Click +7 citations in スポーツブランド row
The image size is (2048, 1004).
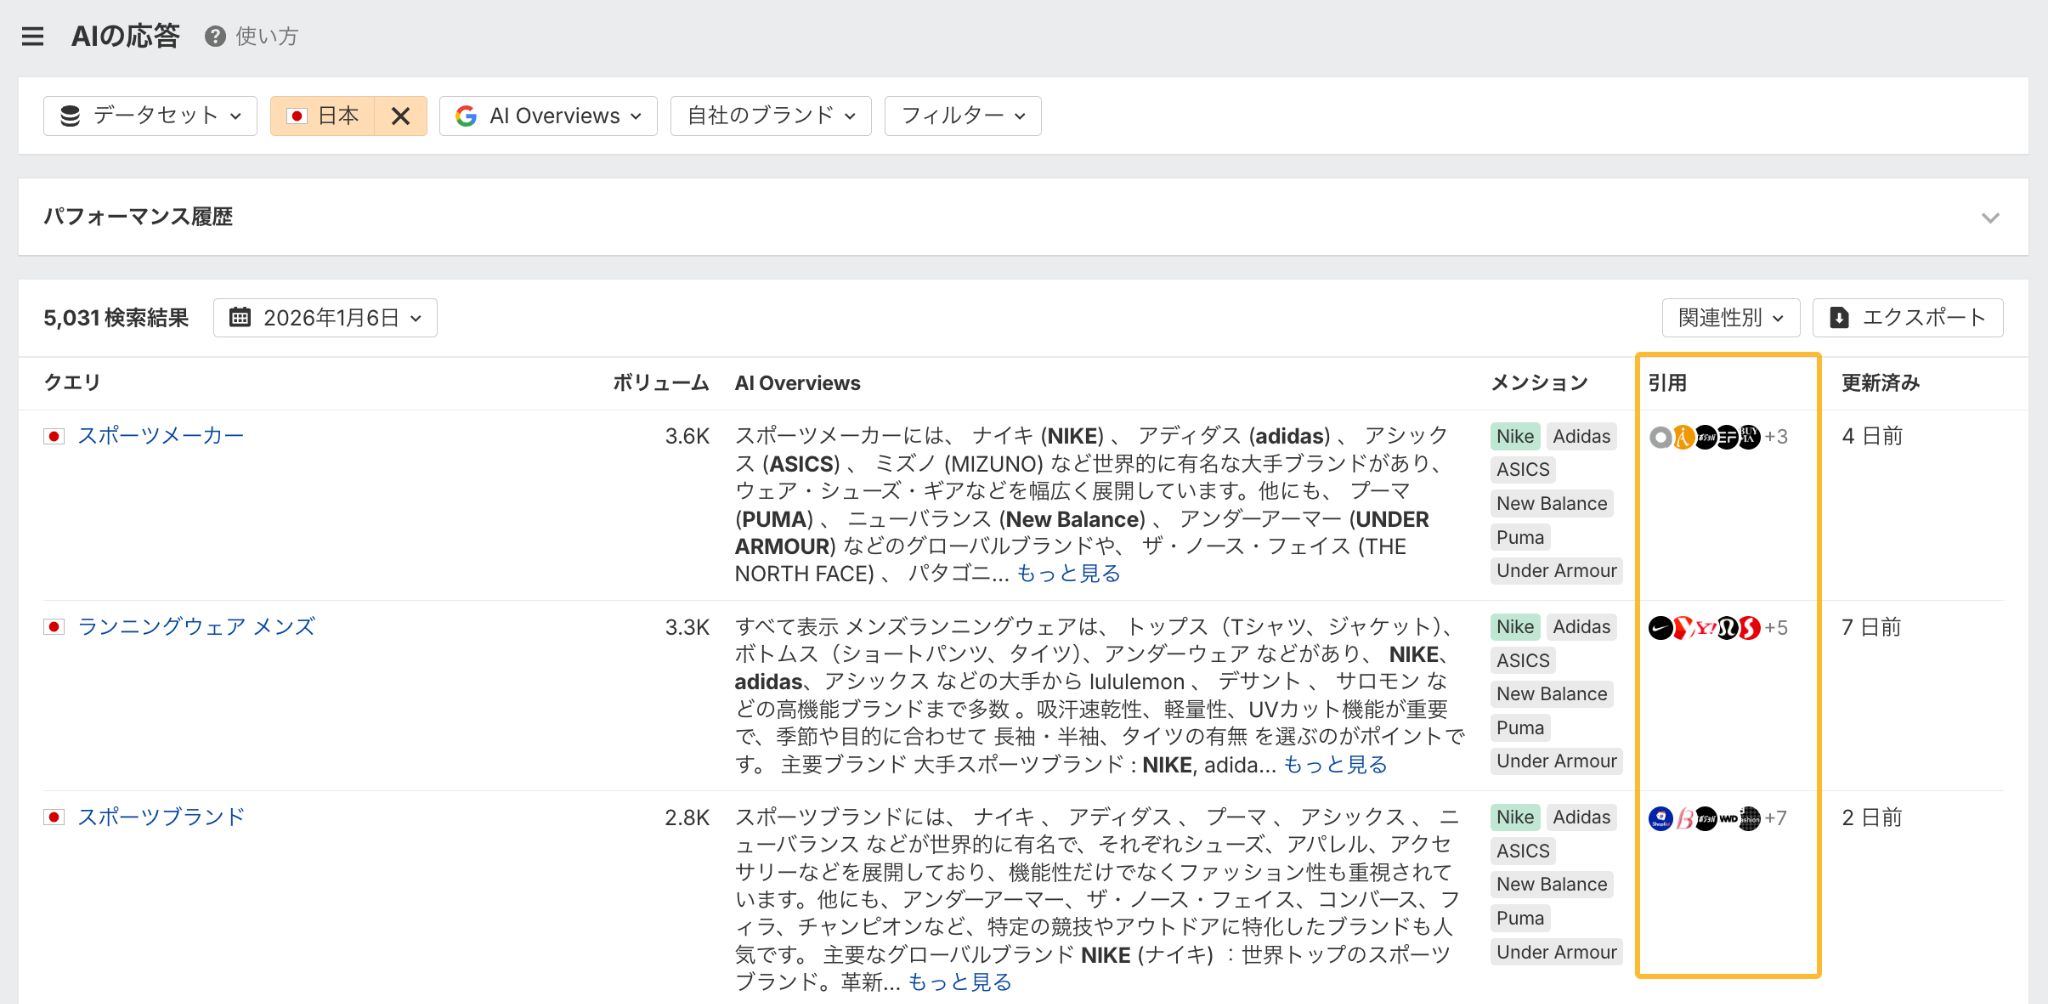click(1776, 818)
